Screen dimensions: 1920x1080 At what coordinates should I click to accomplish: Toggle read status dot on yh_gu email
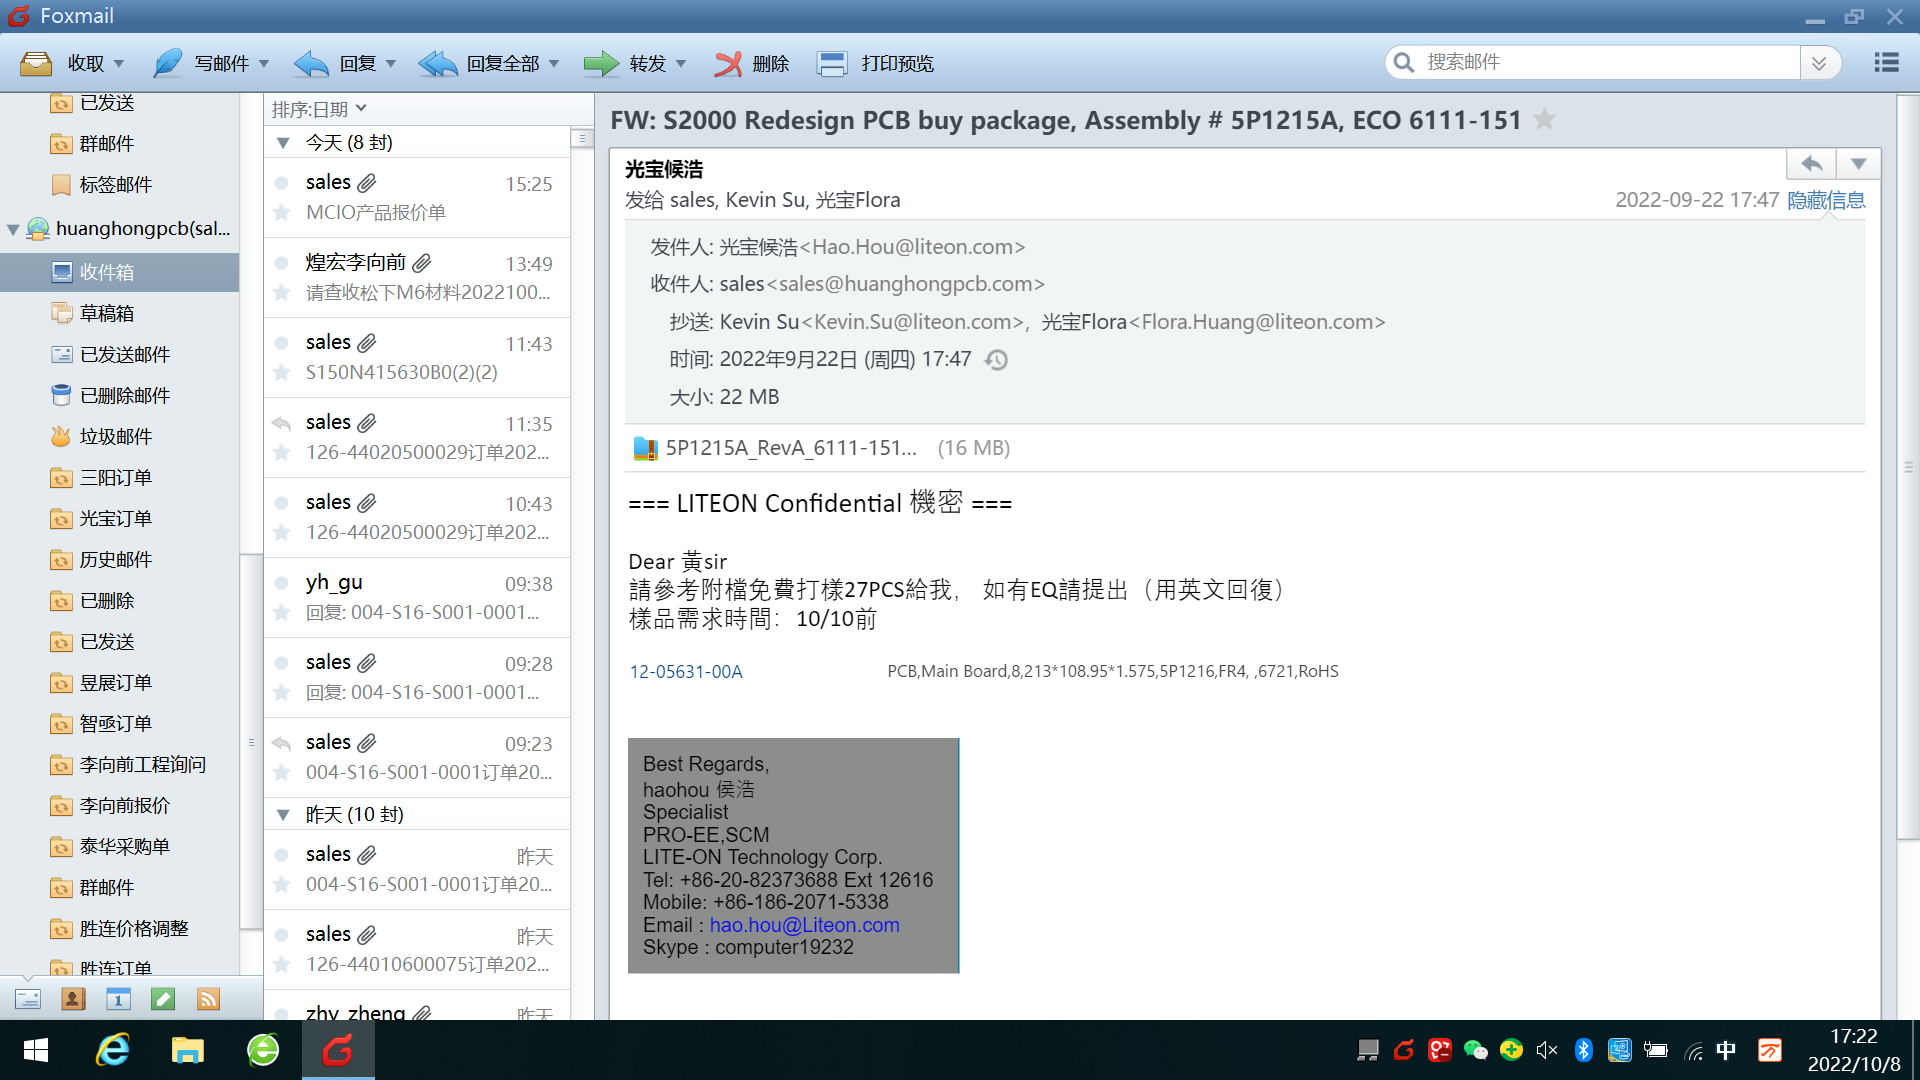click(x=282, y=584)
